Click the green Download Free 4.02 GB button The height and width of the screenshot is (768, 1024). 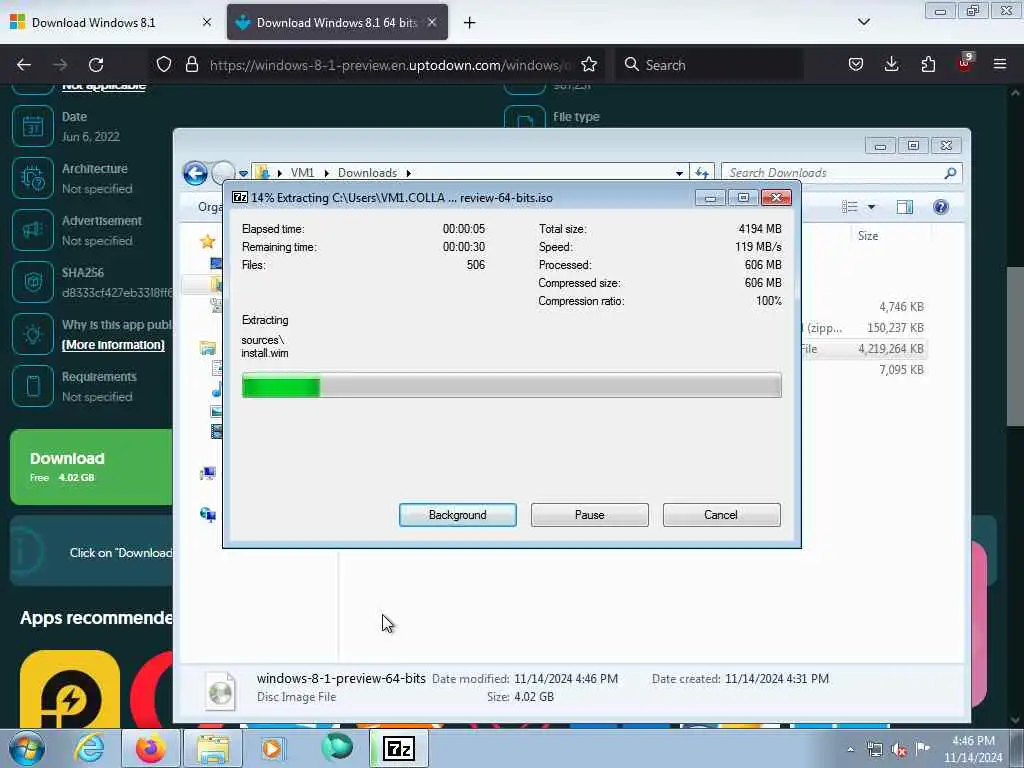91,467
